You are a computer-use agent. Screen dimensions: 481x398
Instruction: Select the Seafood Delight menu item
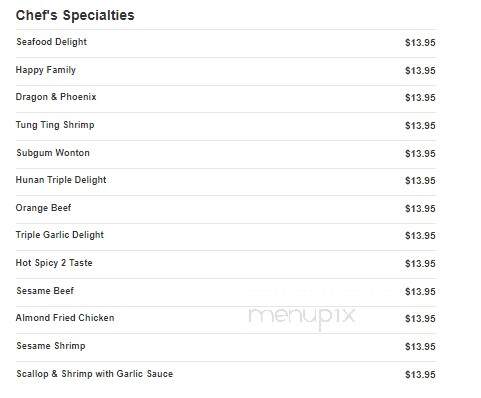pyautogui.click(x=52, y=42)
